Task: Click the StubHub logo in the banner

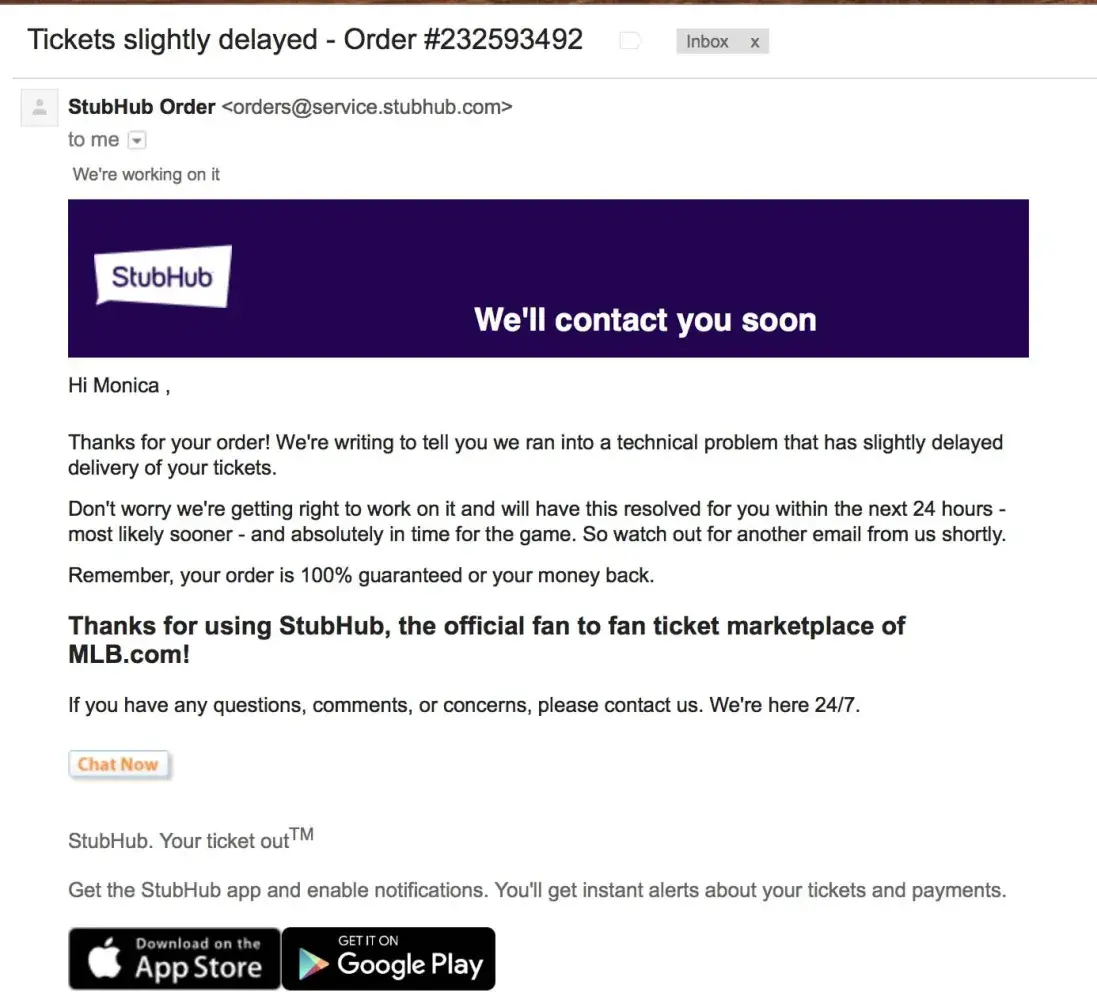Action: pyautogui.click(x=162, y=275)
